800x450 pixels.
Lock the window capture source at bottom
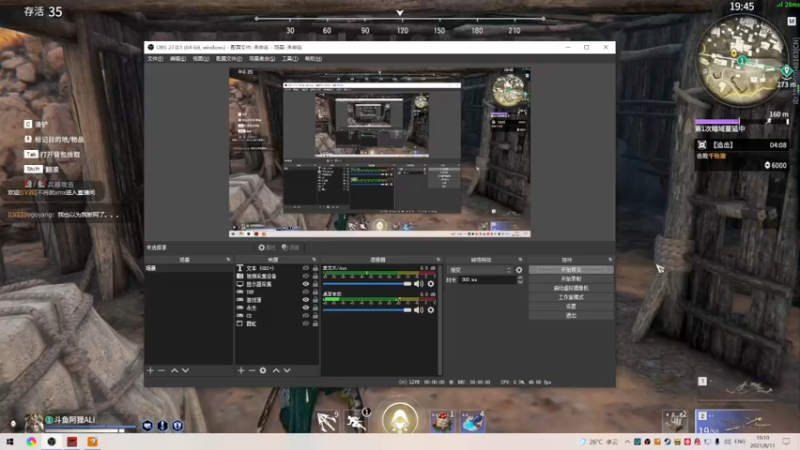[315, 323]
